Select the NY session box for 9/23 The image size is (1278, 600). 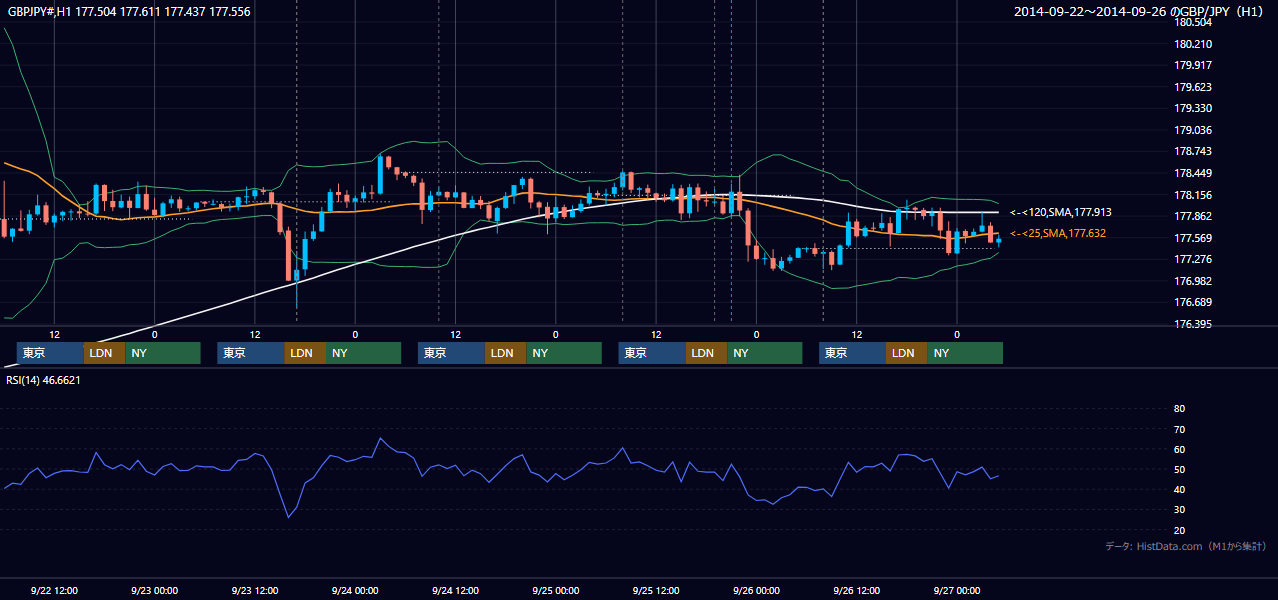[x=364, y=353]
